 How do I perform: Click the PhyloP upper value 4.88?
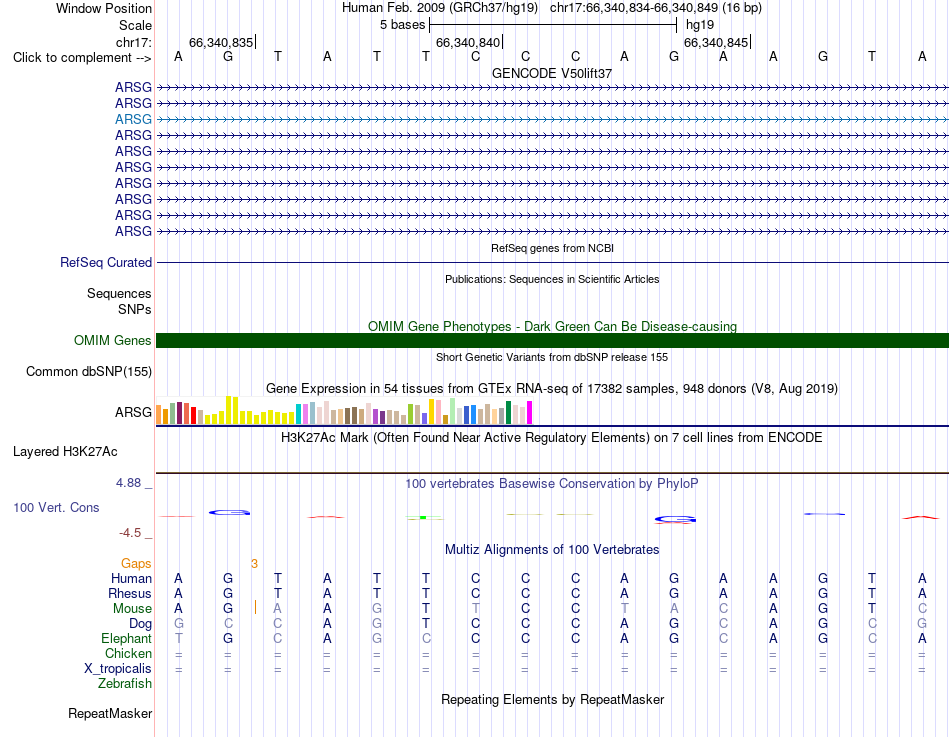pos(128,483)
